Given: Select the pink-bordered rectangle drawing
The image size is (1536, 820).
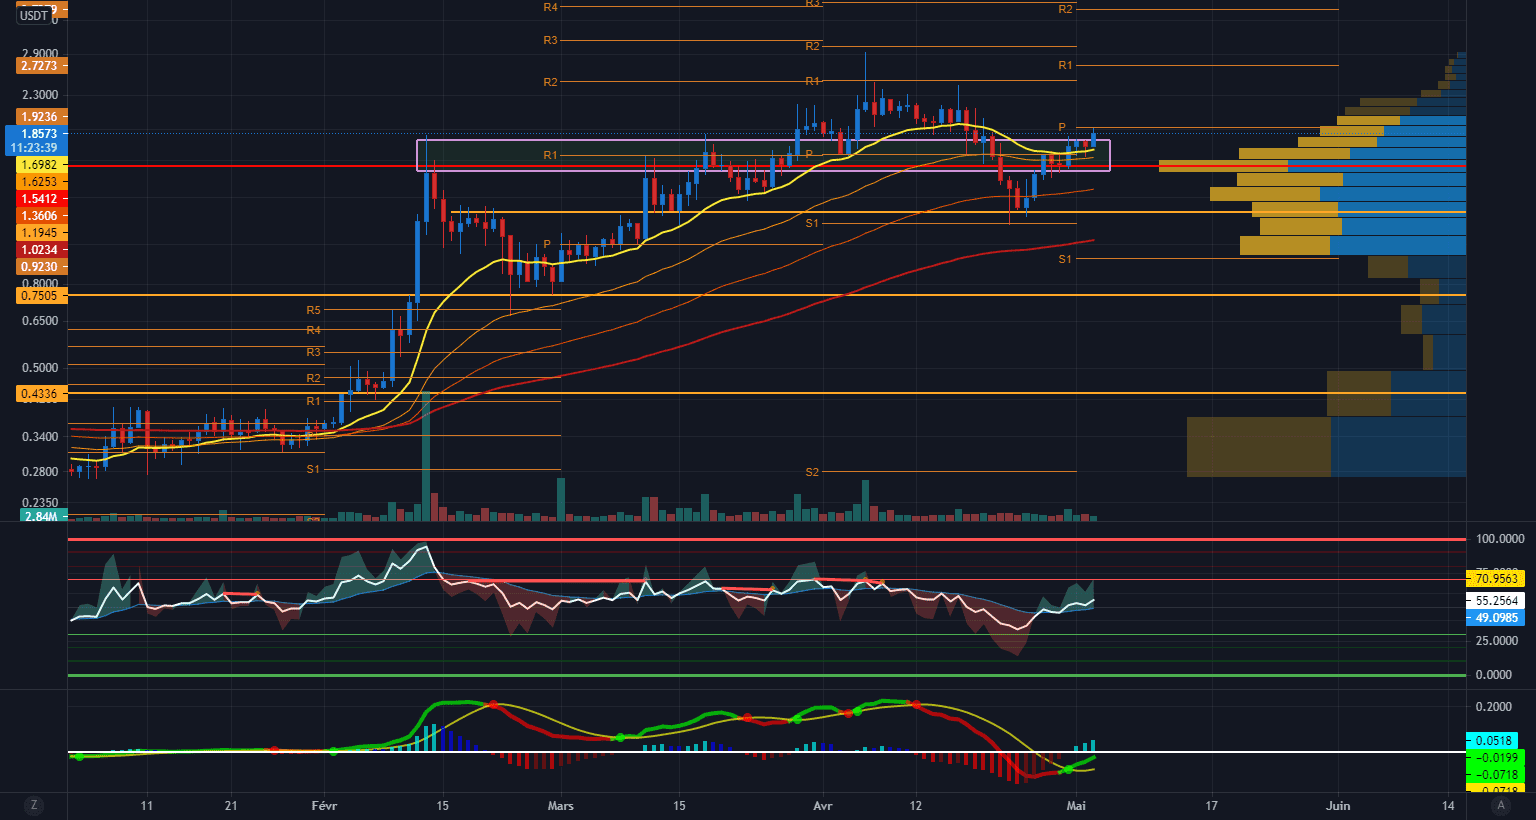Looking at the screenshot, I should (x=763, y=155).
